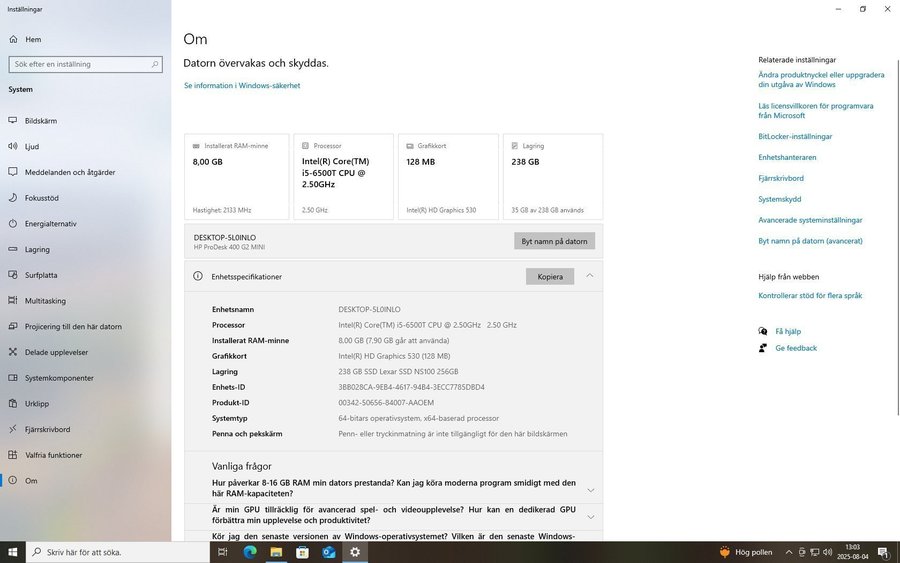Viewport: 900px width, 563px height.
Task: Click the DESKTOP-5L0INLO Enhetsnamn value
Action: (369, 309)
